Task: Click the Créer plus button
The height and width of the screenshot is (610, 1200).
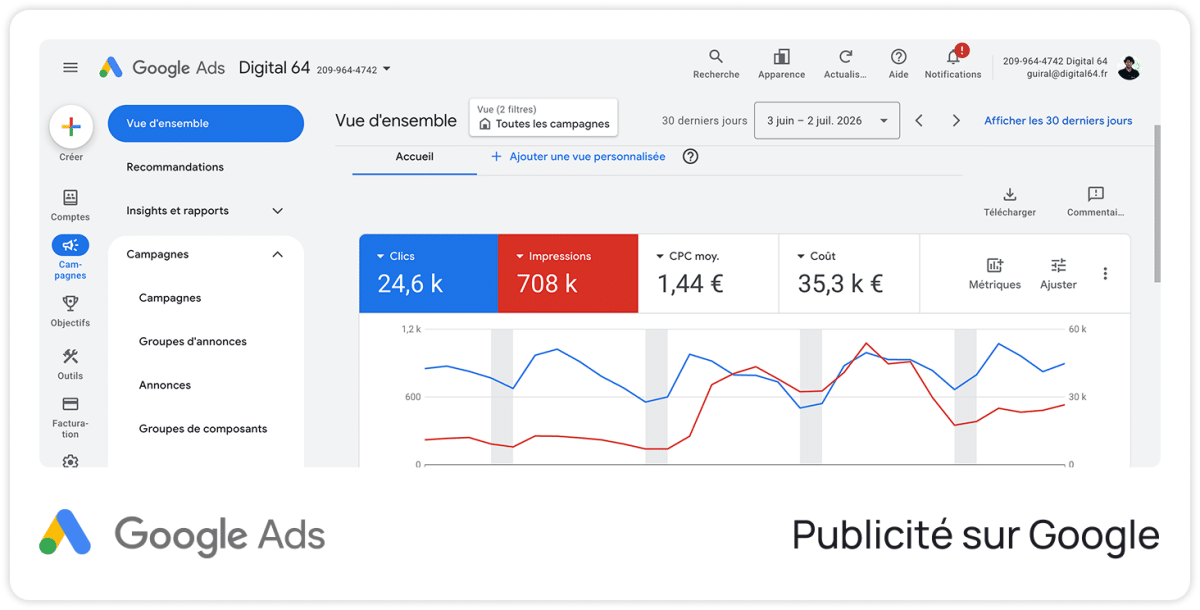Action: 71,127
